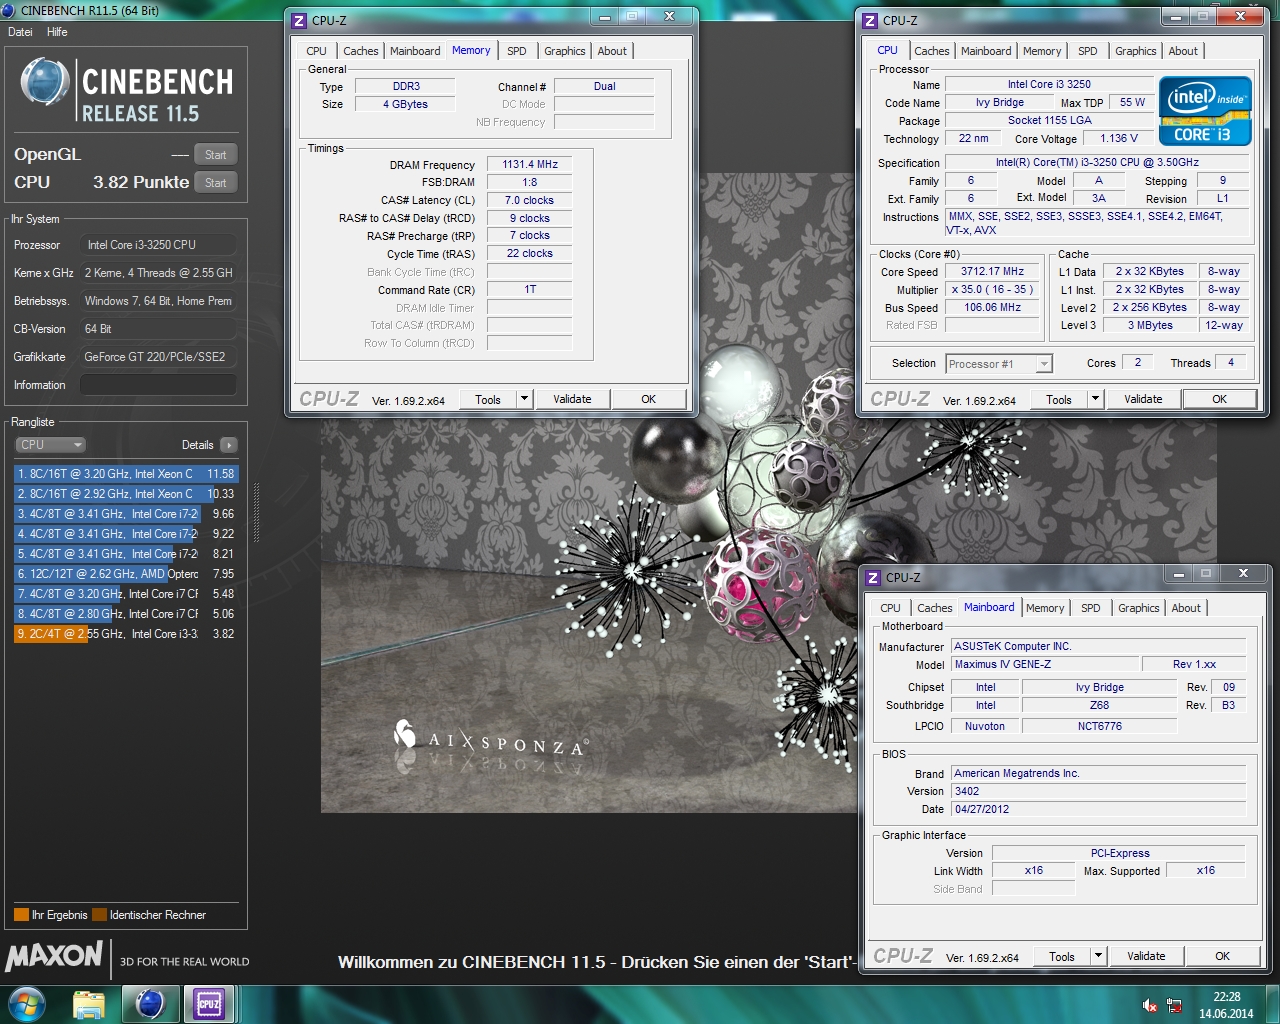This screenshot has width=1280, height=1024.
Task: Click the Information text field in Cinebench
Action: pos(158,385)
